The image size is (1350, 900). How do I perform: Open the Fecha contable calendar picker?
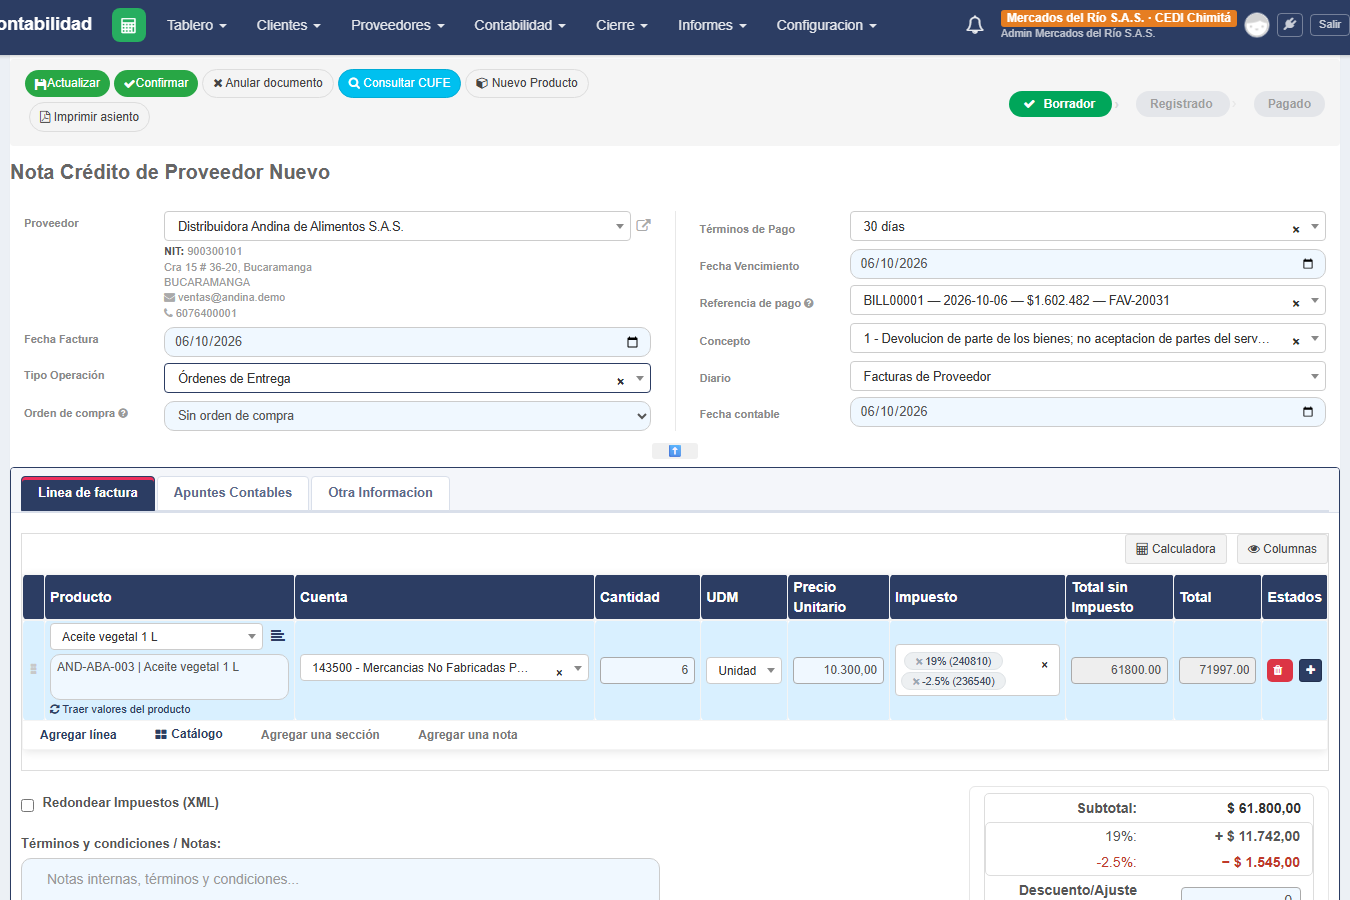tap(1307, 412)
